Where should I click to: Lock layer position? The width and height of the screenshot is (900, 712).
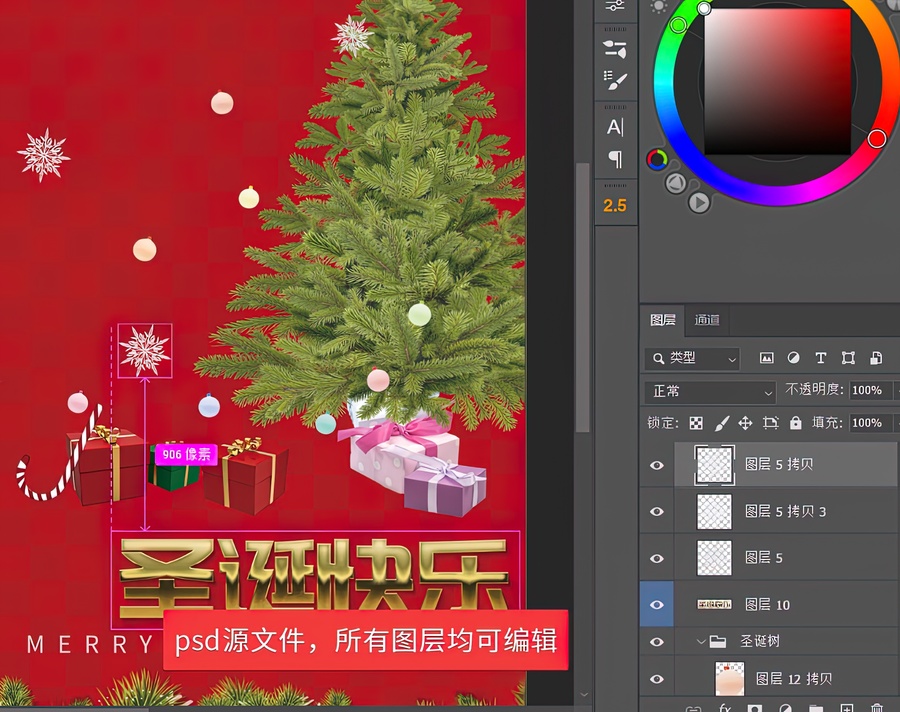click(745, 424)
